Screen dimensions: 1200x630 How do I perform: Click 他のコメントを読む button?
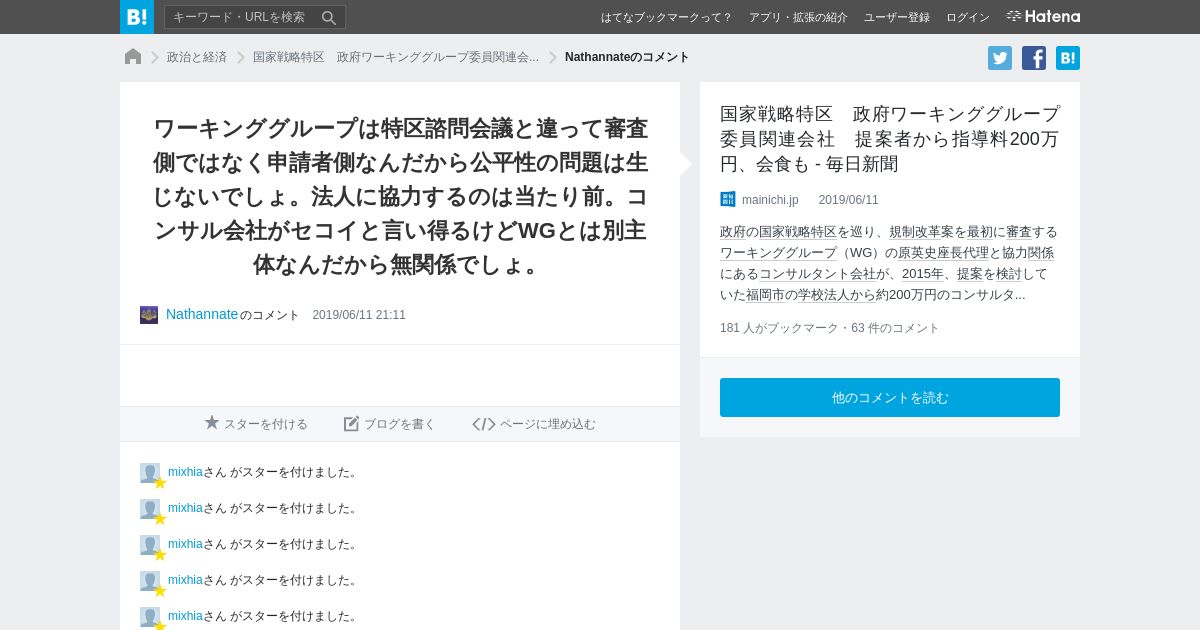pos(890,397)
